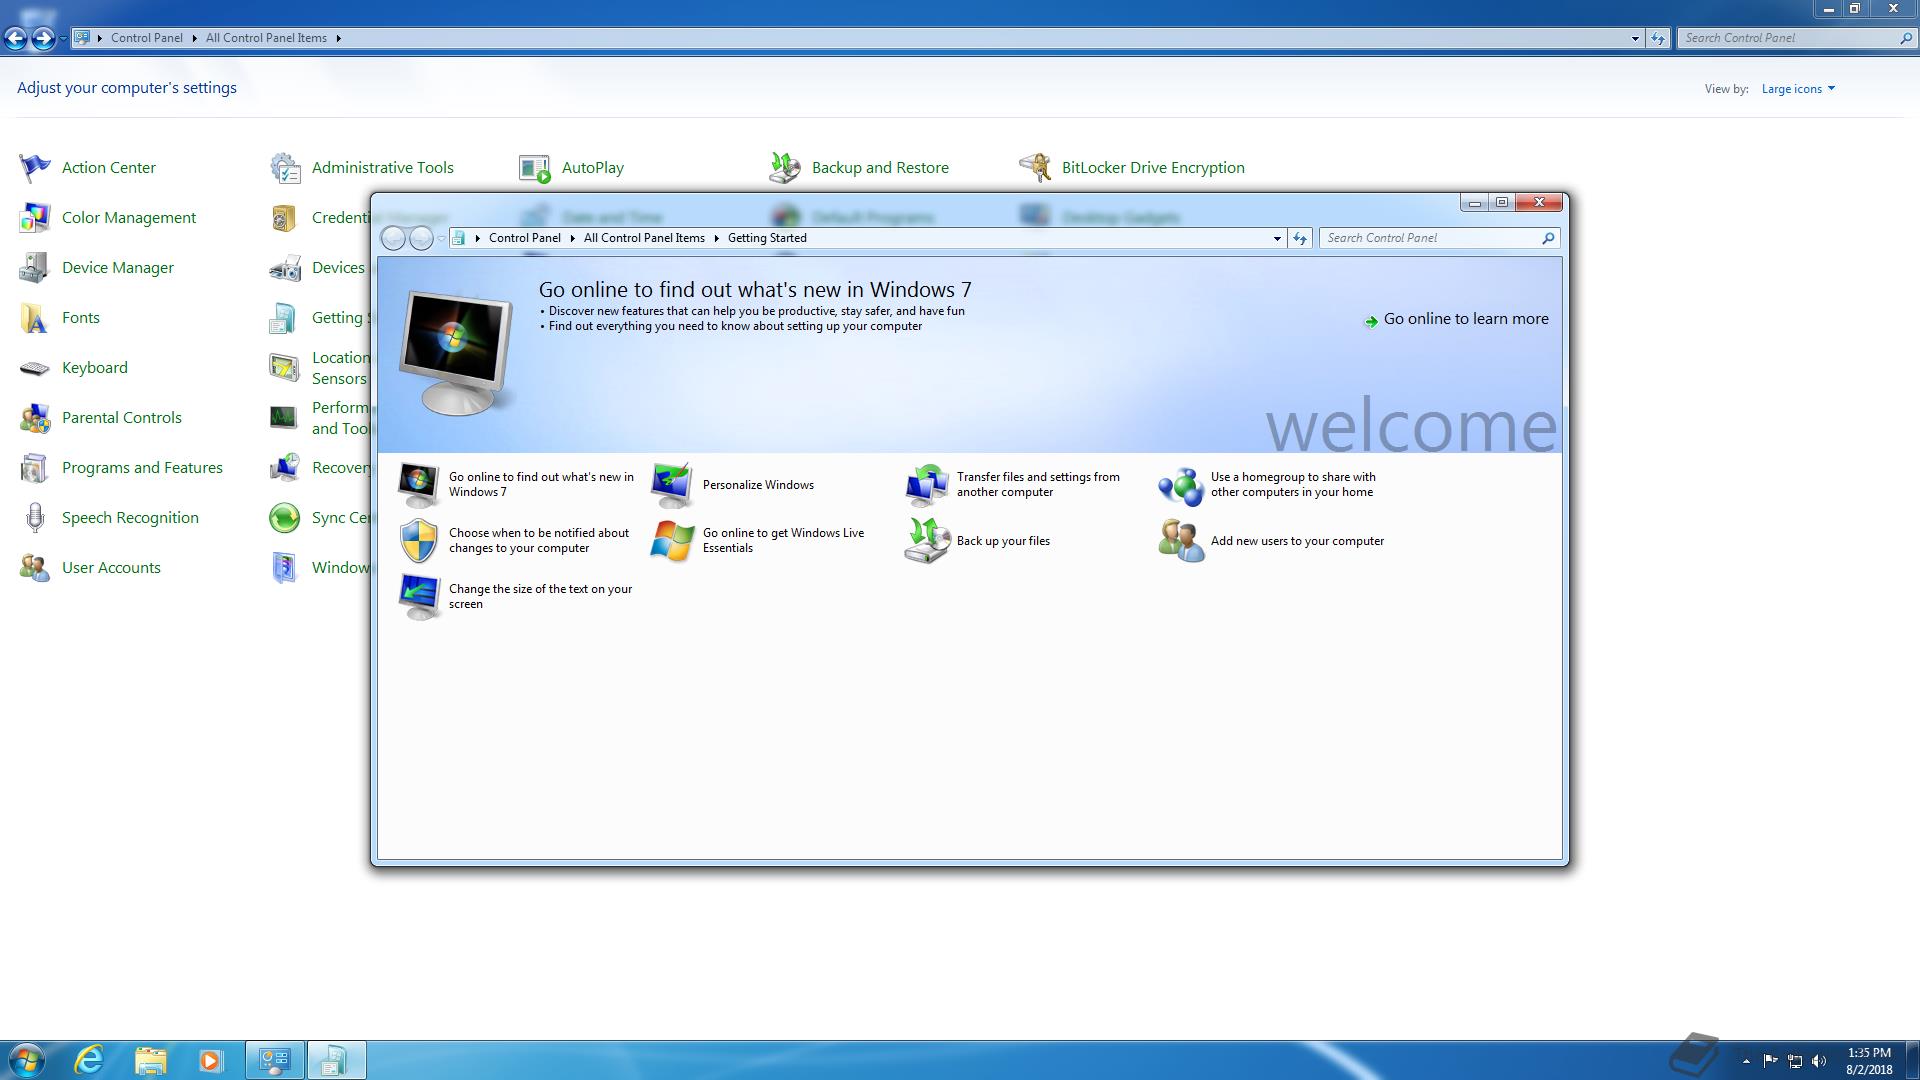Click All Control Panel Items breadcrumb in front window
The image size is (1920, 1080).
coord(644,238)
